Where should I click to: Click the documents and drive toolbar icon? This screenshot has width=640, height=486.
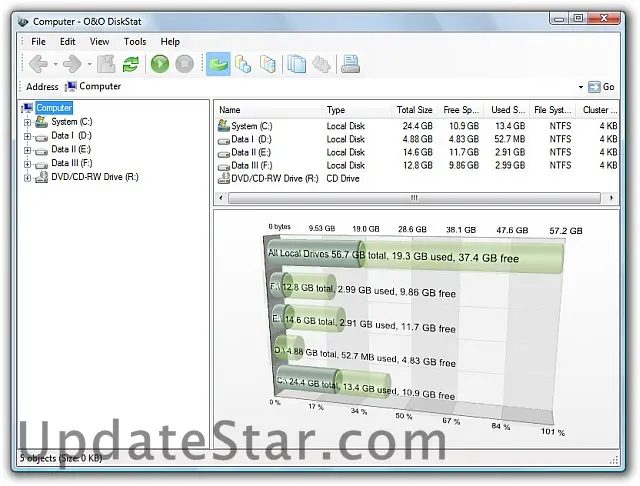[x=268, y=64]
